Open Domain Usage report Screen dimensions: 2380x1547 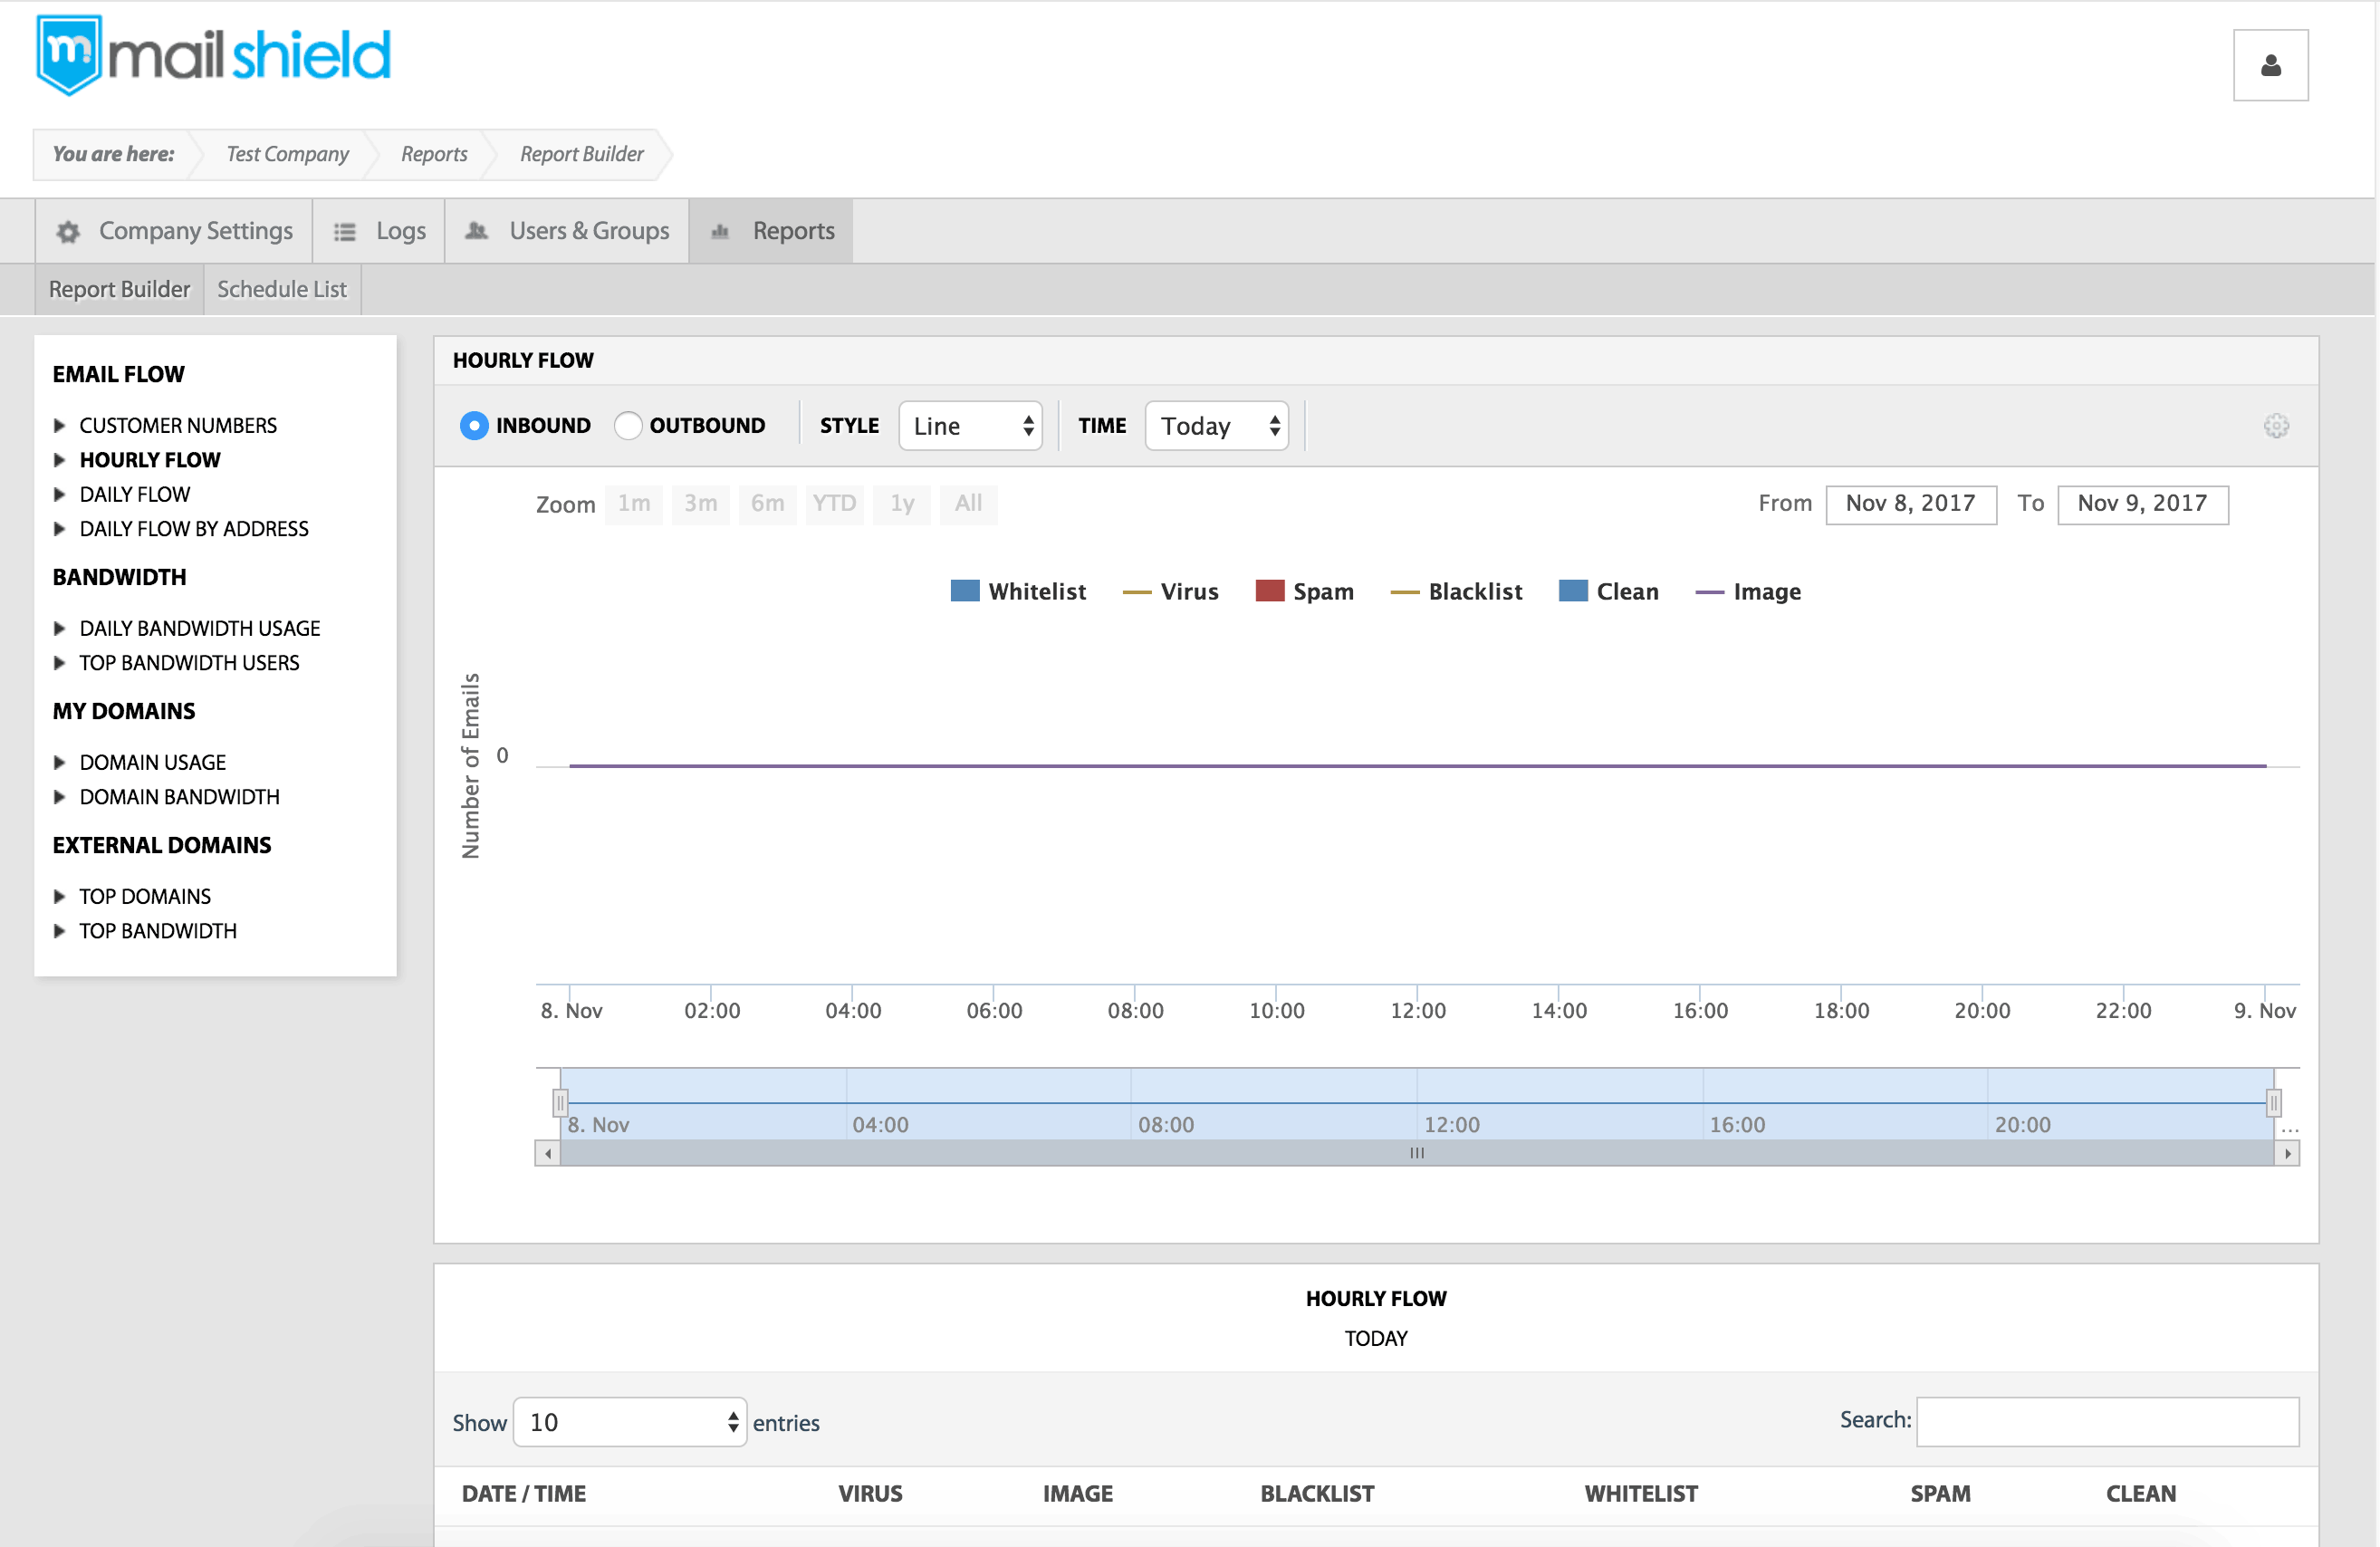153,762
